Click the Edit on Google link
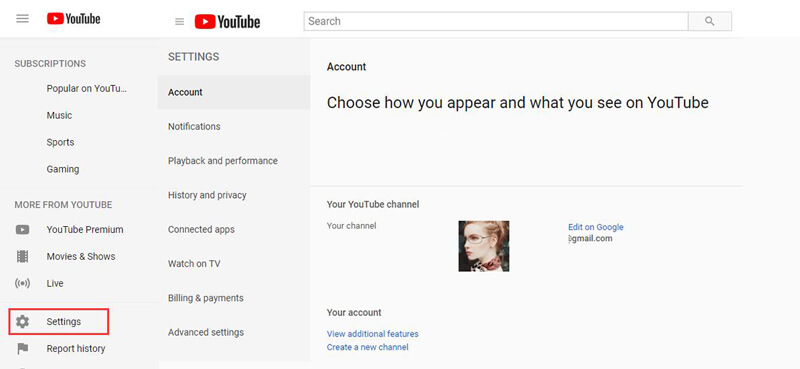800x369 pixels. click(x=595, y=227)
